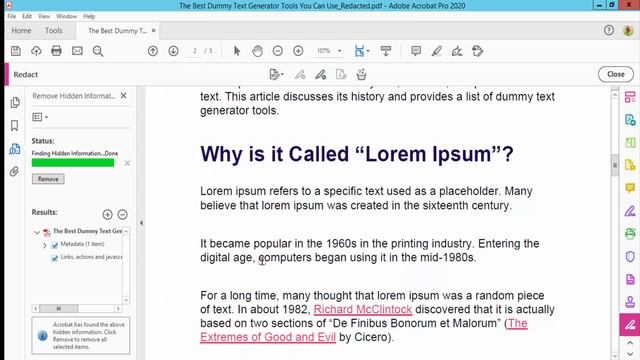Click the scrolling mode download icon
Image resolution: width=640 pixels, height=360 pixels.
[386, 51]
